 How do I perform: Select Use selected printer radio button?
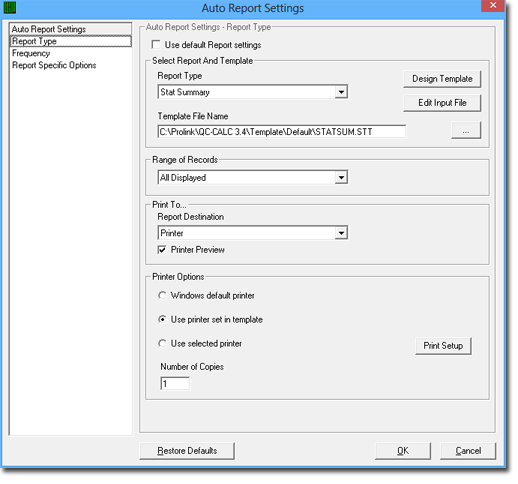[162, 343]
